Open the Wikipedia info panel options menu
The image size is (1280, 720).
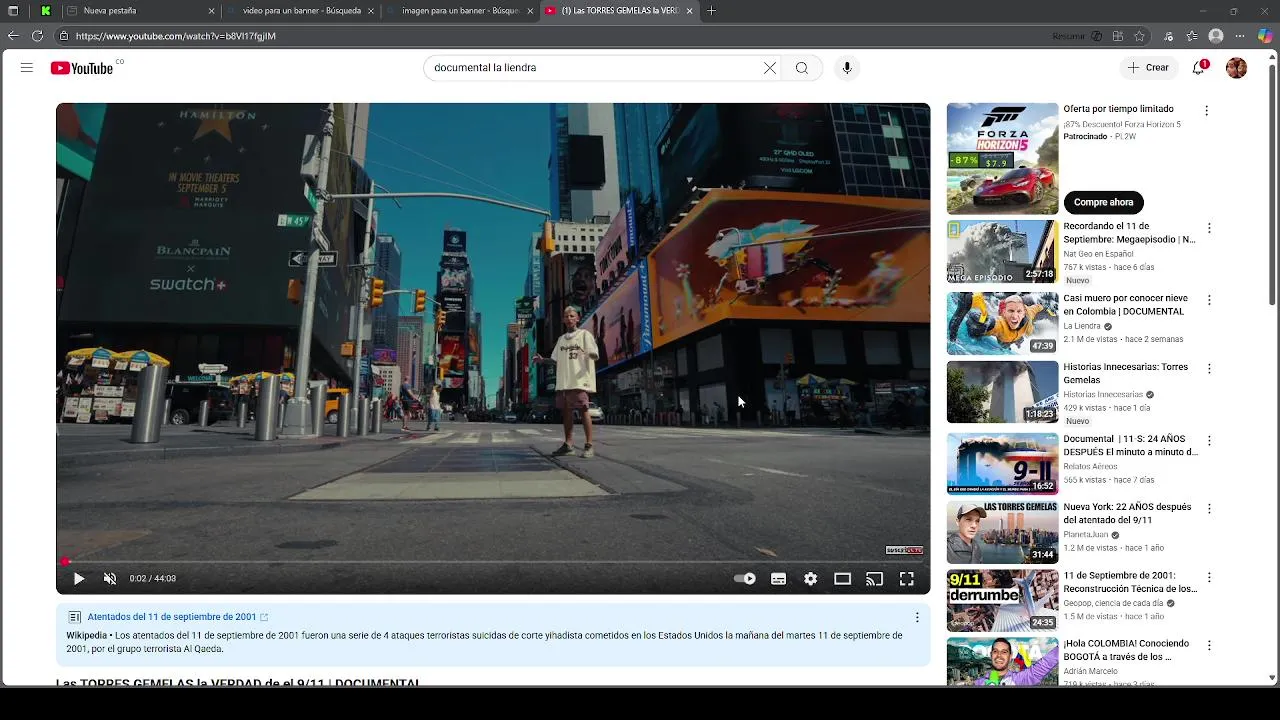point(917,618)
